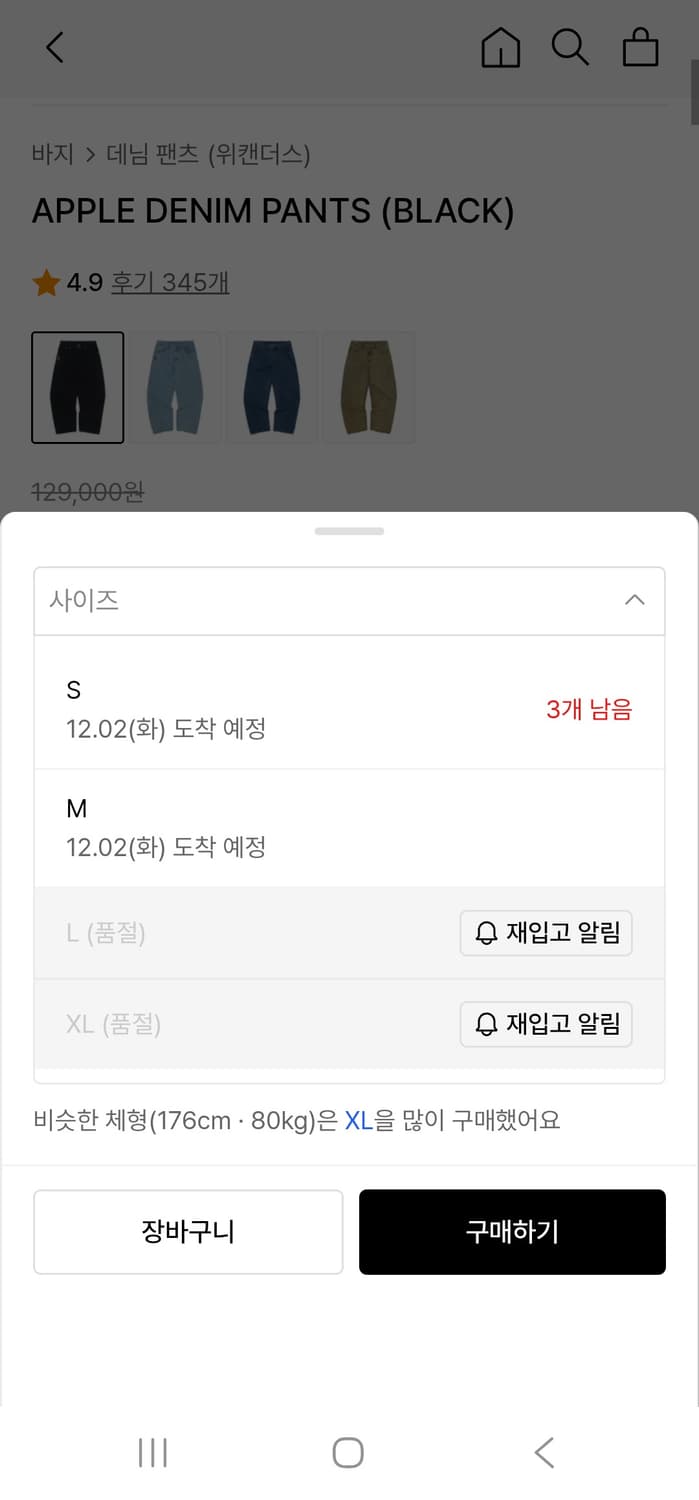This screenshot has height=1500, width=699.
Task: Tap the search magnifier icon
Action: click(x=570, y=47)
